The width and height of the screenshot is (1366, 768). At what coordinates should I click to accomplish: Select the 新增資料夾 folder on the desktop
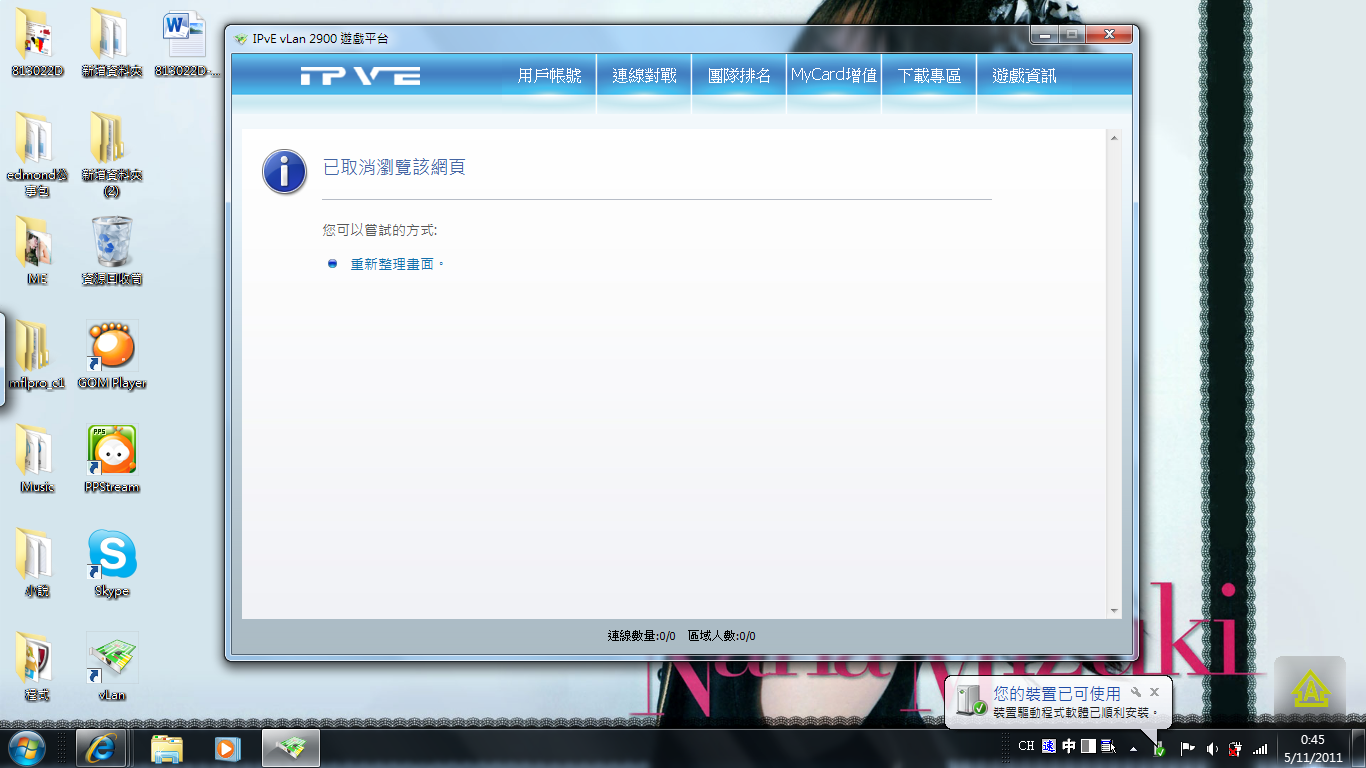[x=111, y=43]
